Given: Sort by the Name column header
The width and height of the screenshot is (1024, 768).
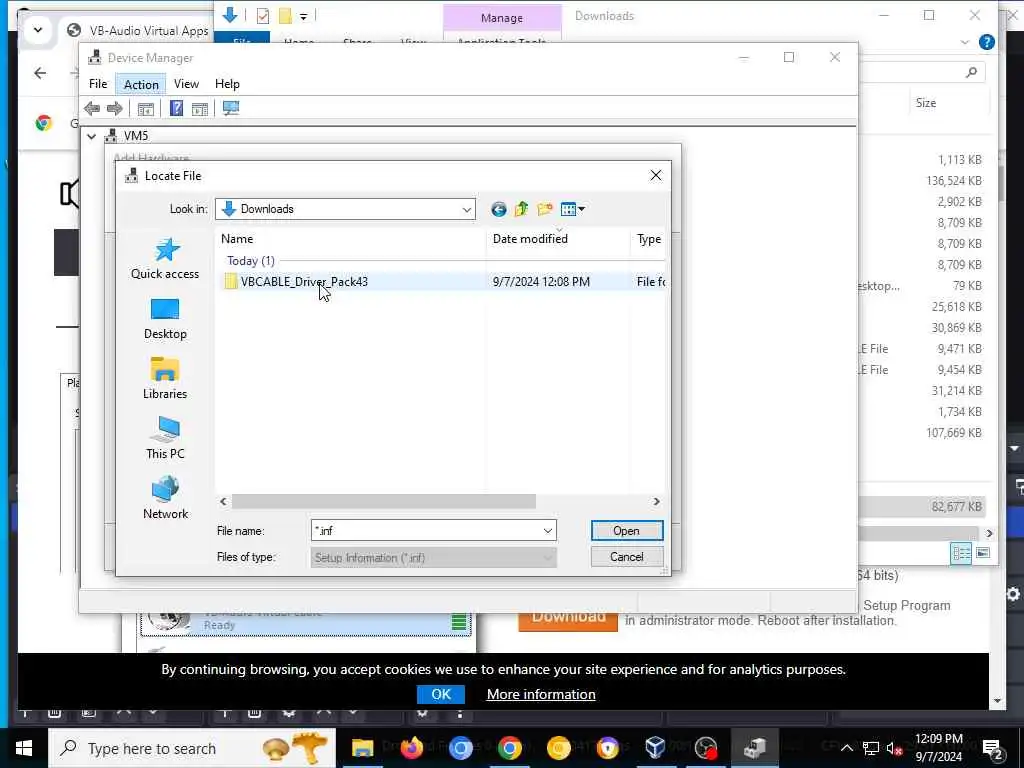Looking at the screenshot, I should [351, 239].
